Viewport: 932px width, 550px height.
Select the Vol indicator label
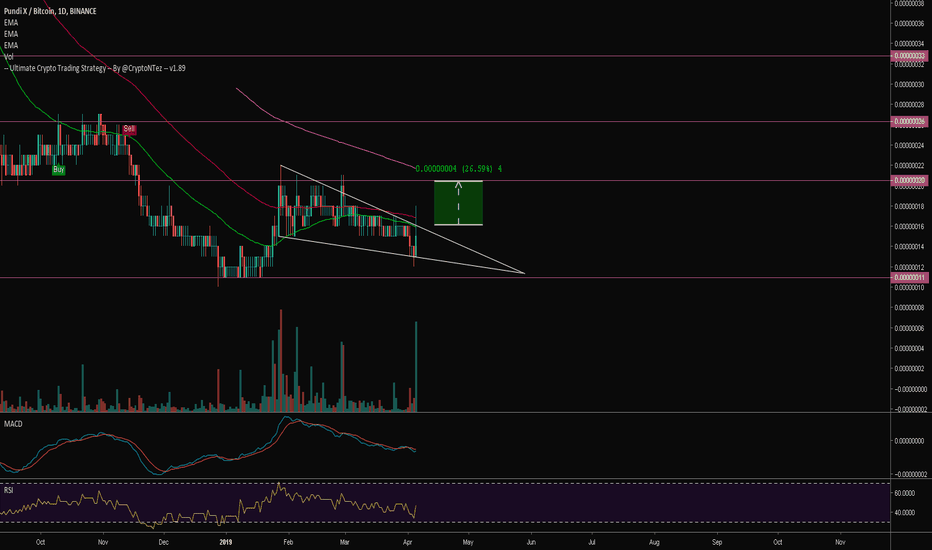[9, 57]
